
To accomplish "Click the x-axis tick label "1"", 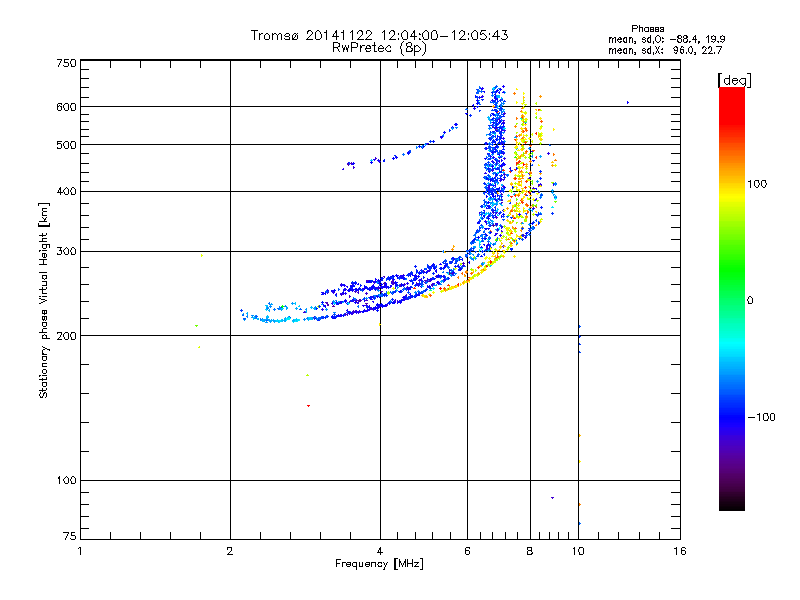I will pos(80,552).
